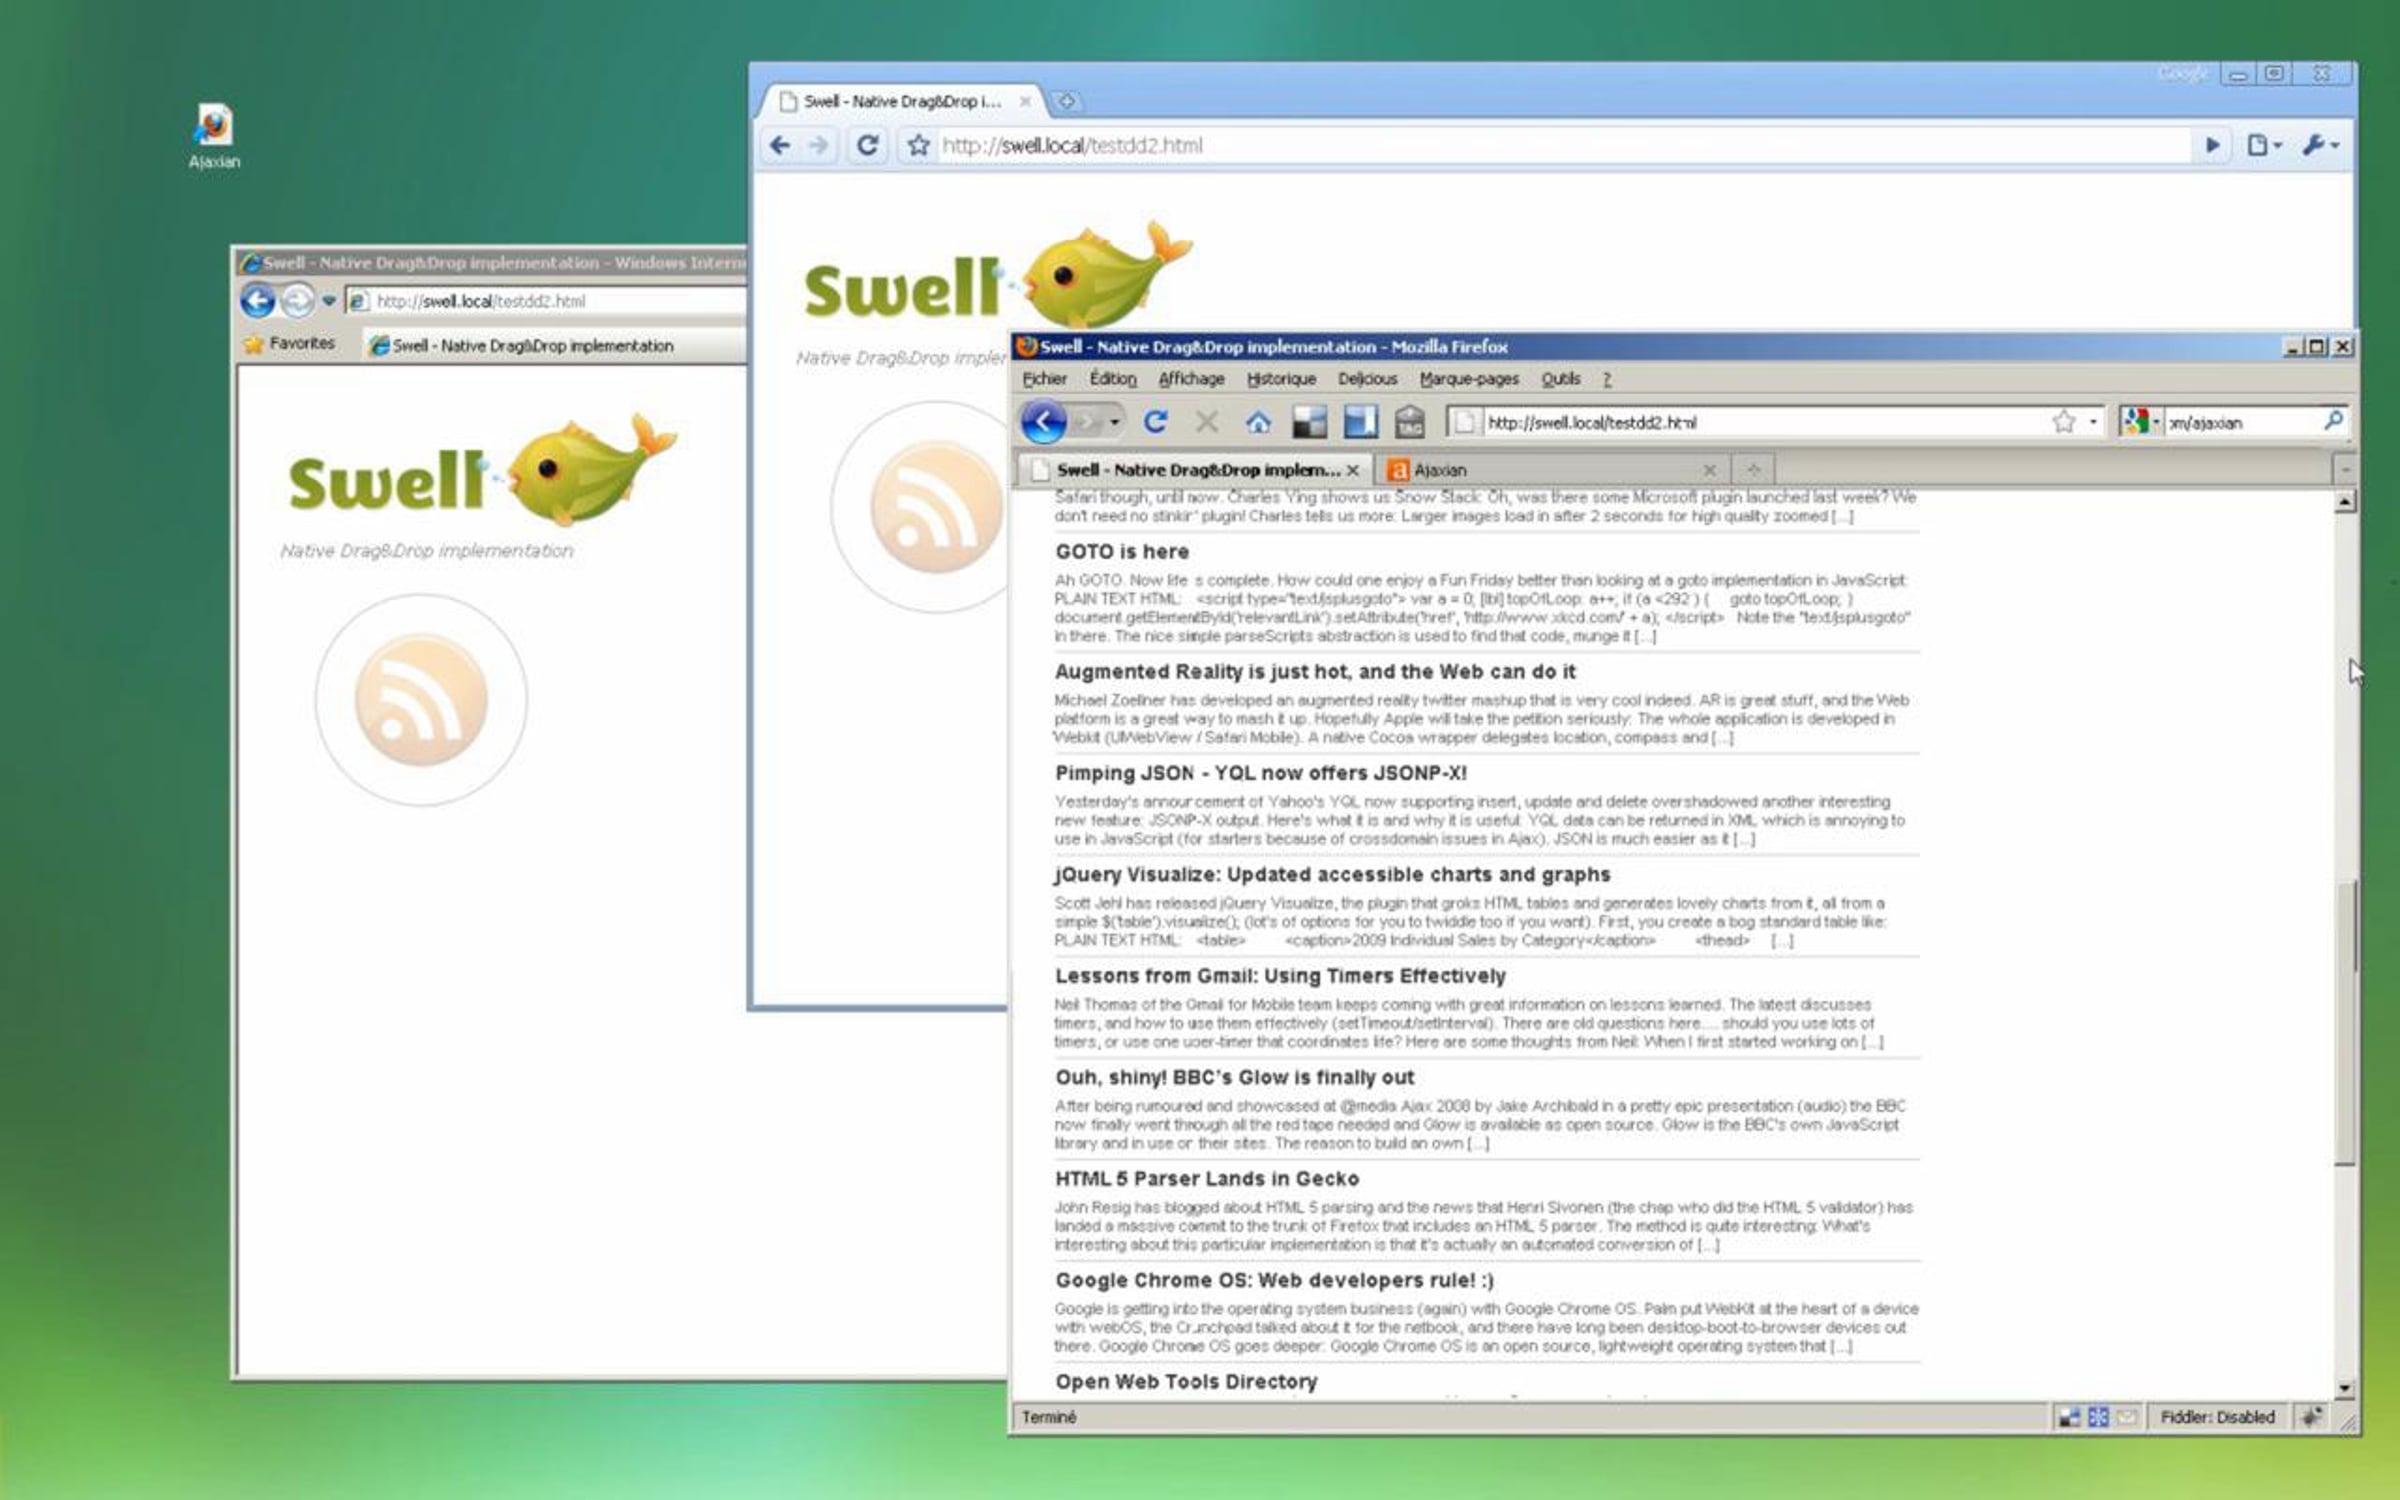The height and width of the screenshot is (1500, 2400).
Task: Go forward in the Internet Explorer window
Action: click(297, 300)
